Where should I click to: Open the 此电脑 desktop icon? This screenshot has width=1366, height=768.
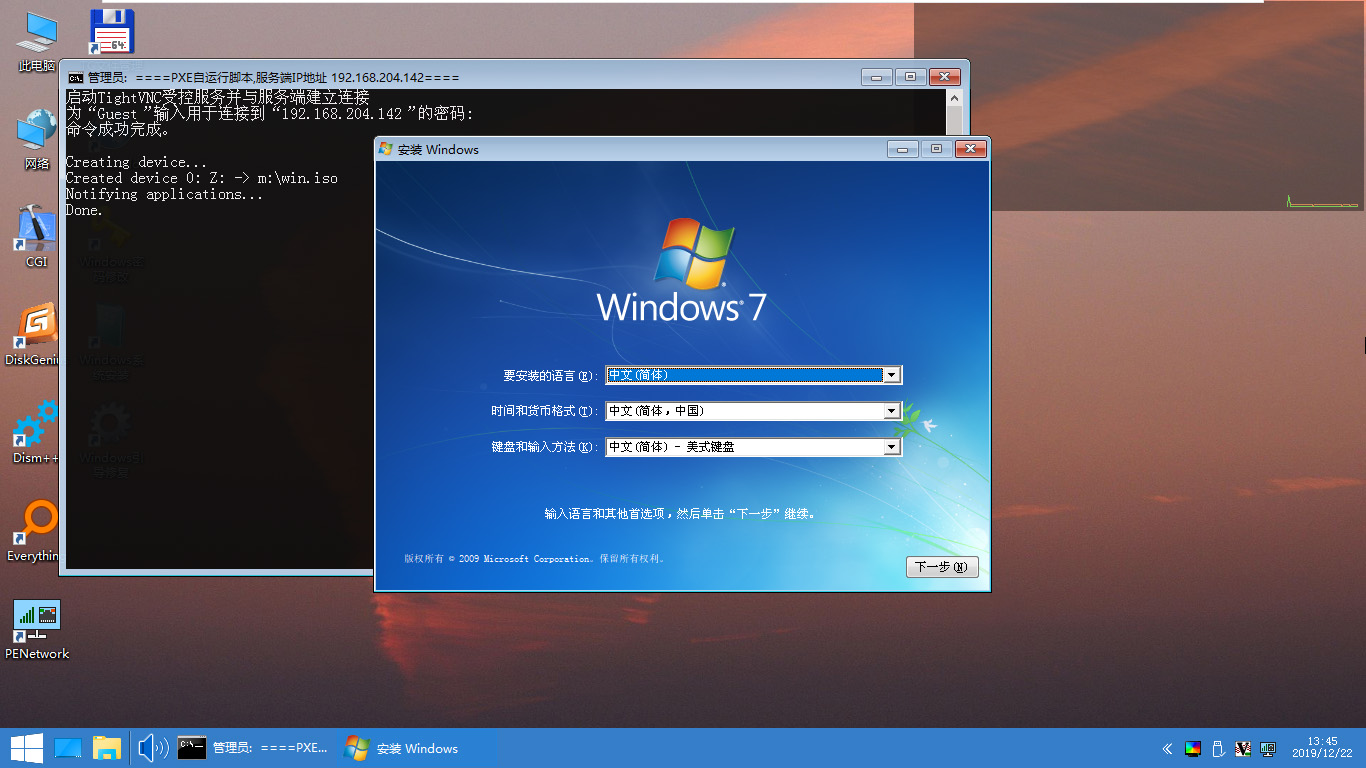click(36, 42)
